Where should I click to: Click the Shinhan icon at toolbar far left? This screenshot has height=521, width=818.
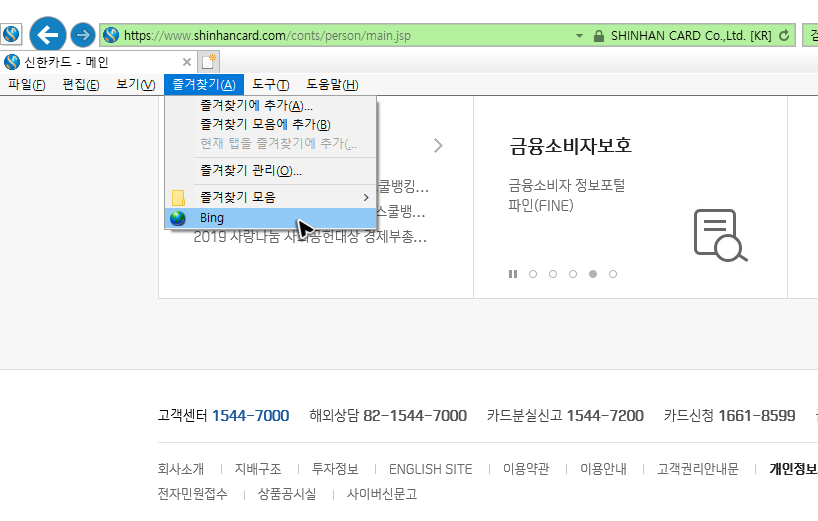[11, 34]
